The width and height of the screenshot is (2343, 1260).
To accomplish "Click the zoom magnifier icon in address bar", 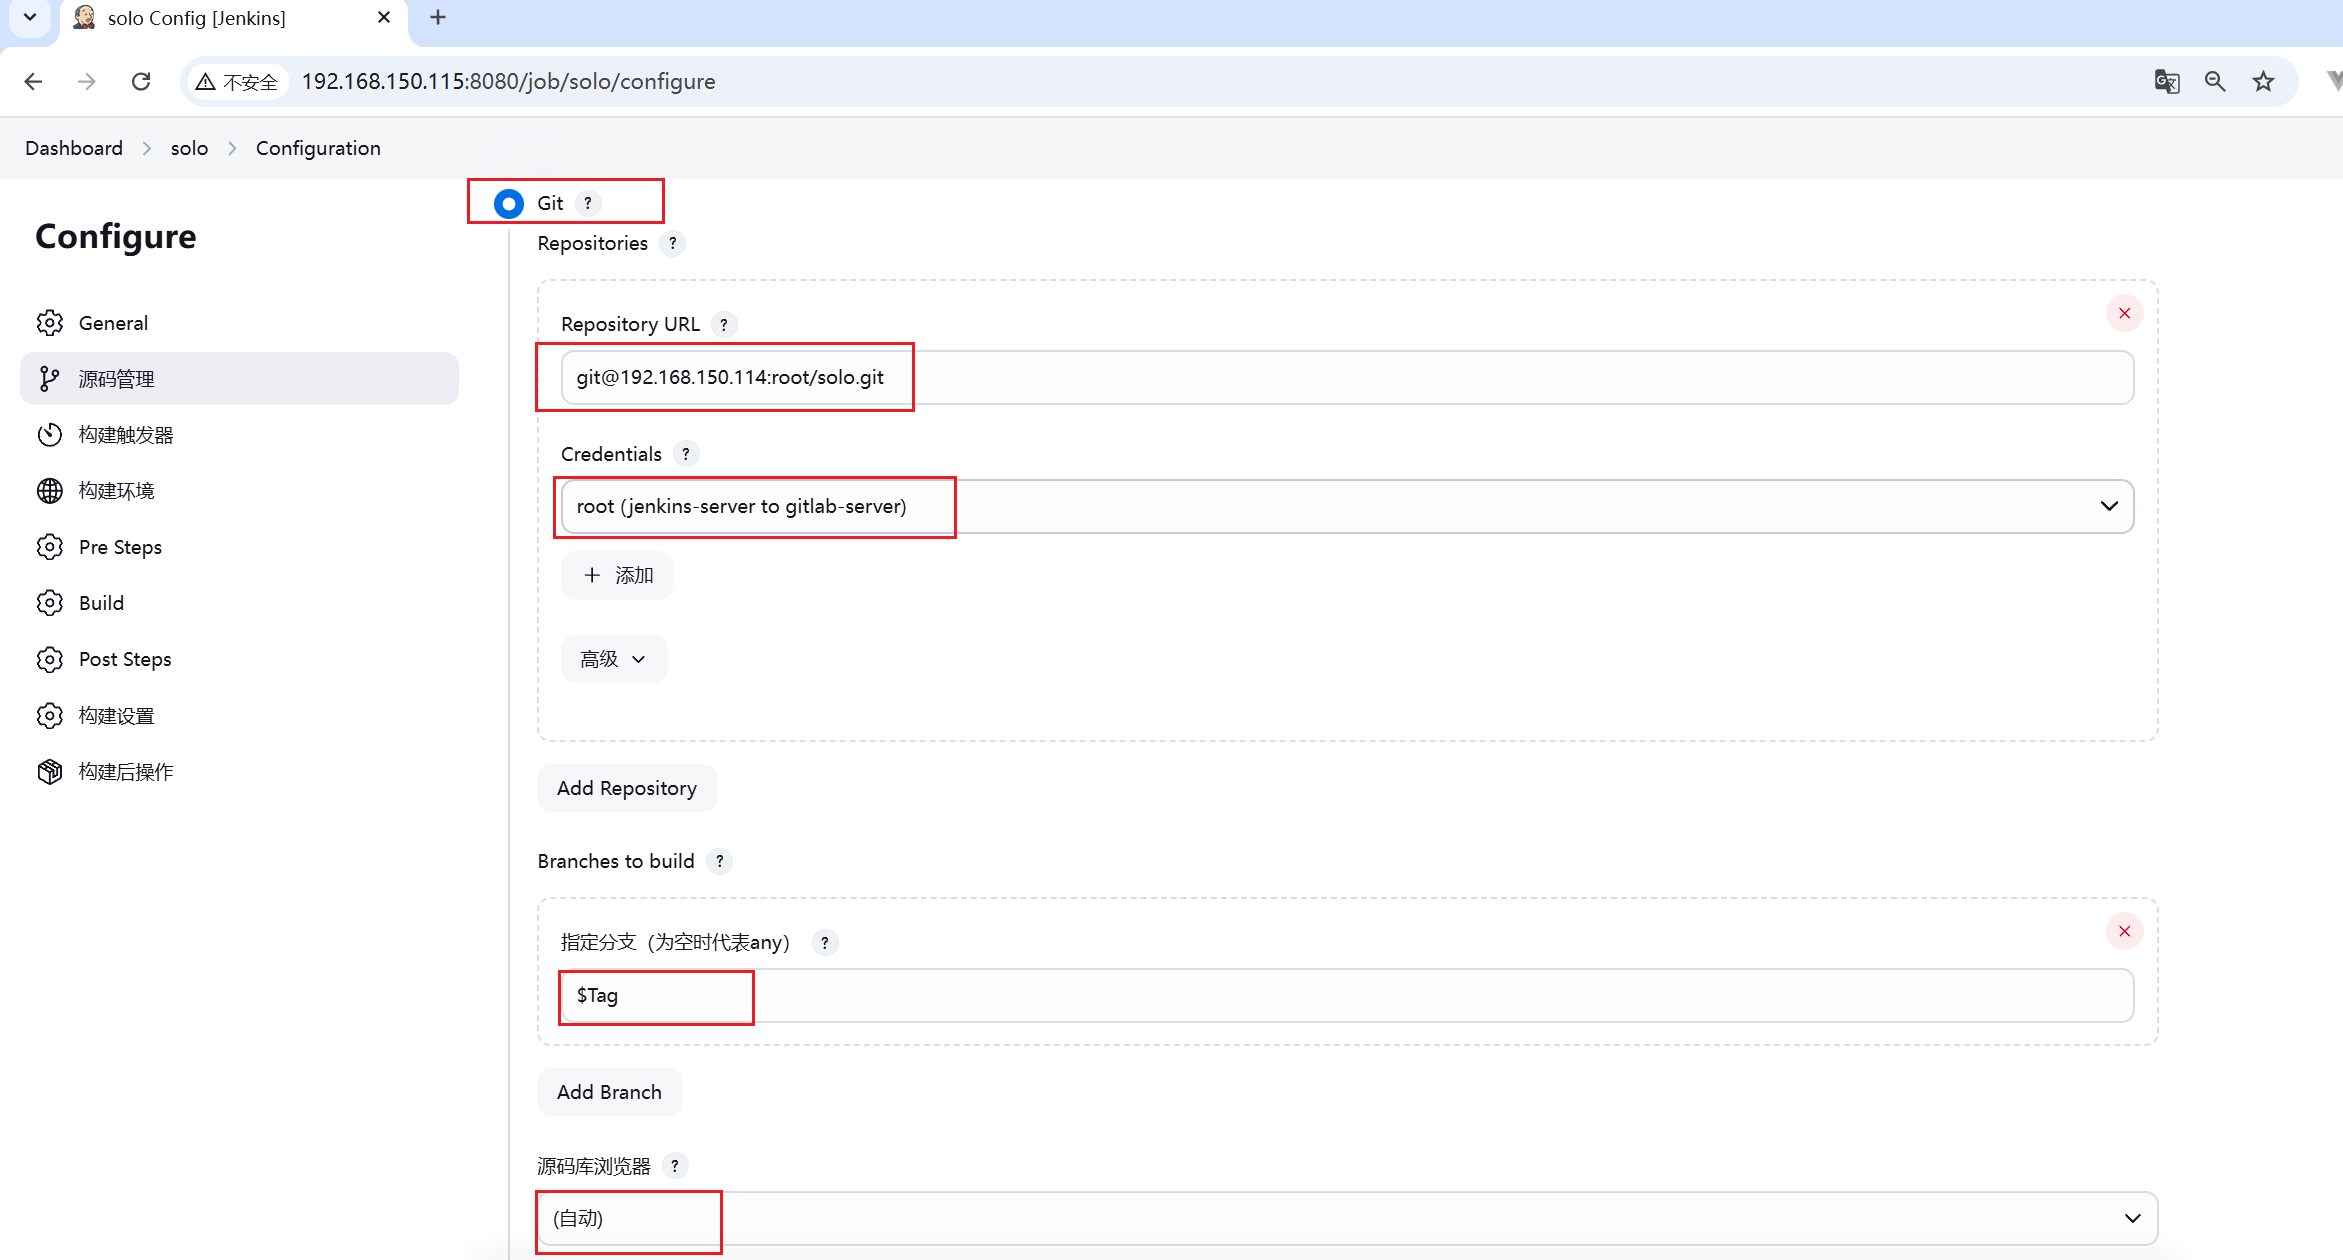I will point(2215,82).
